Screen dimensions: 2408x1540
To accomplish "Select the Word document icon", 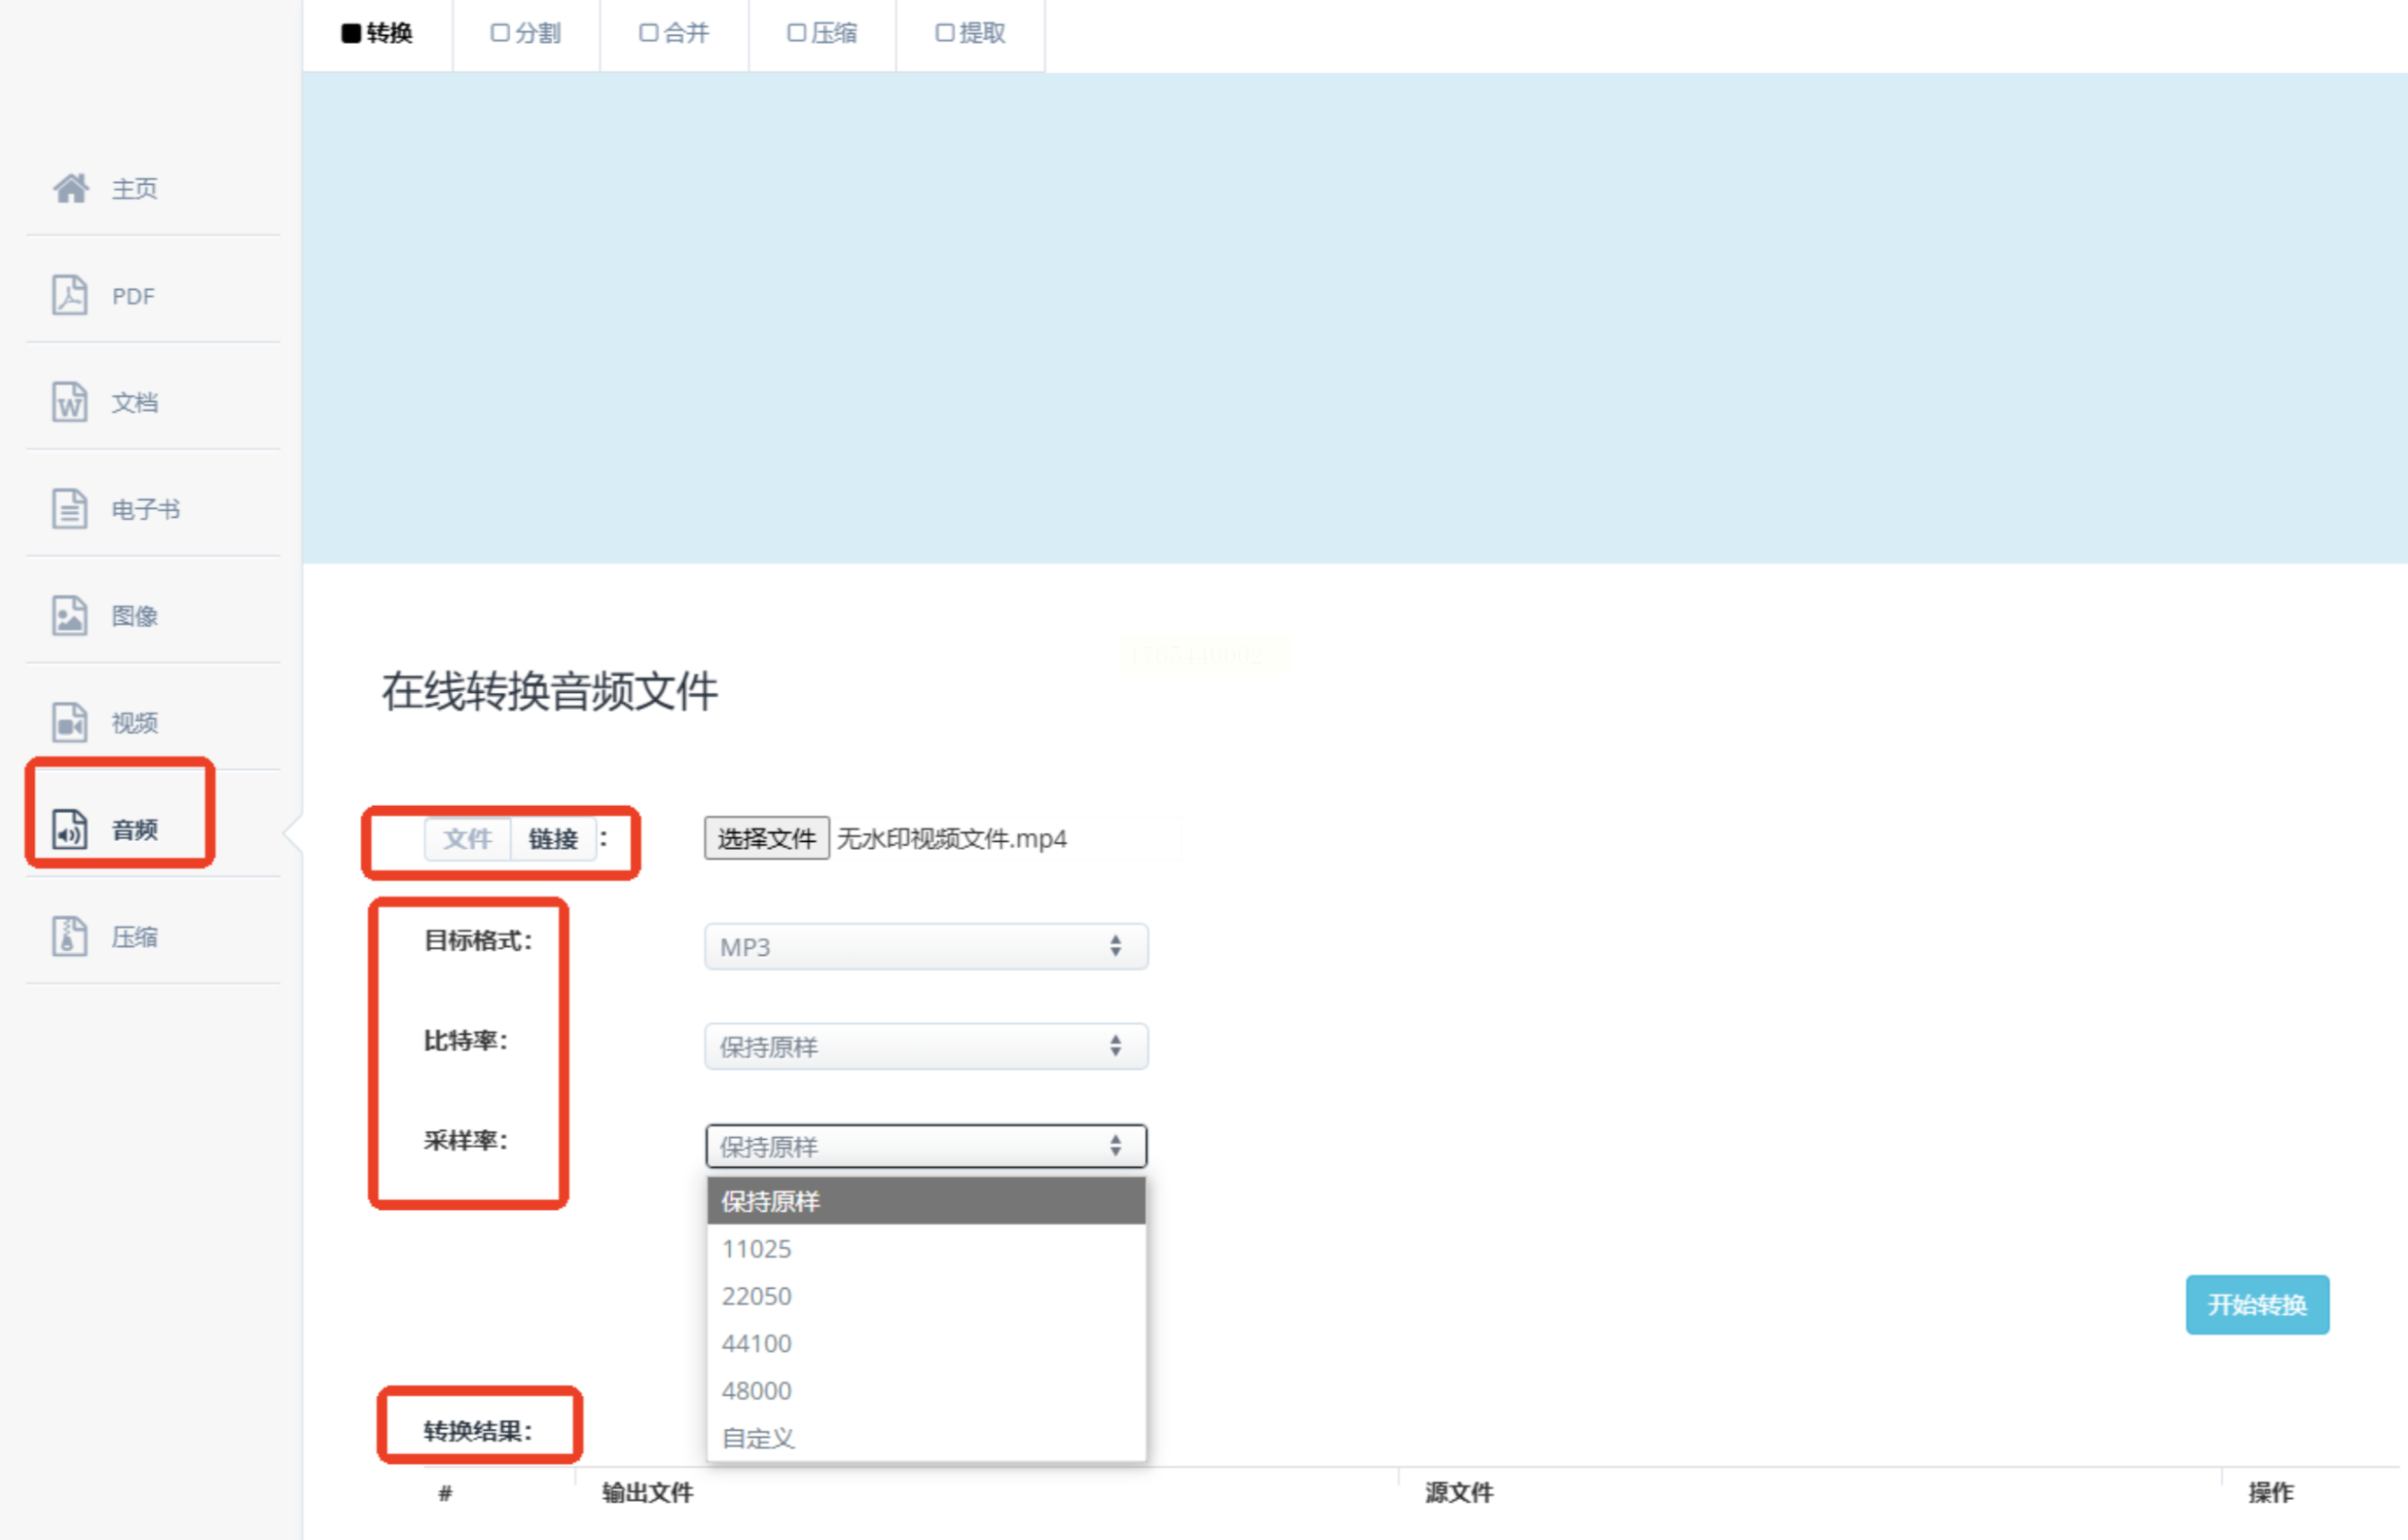I will pos(69,402).
